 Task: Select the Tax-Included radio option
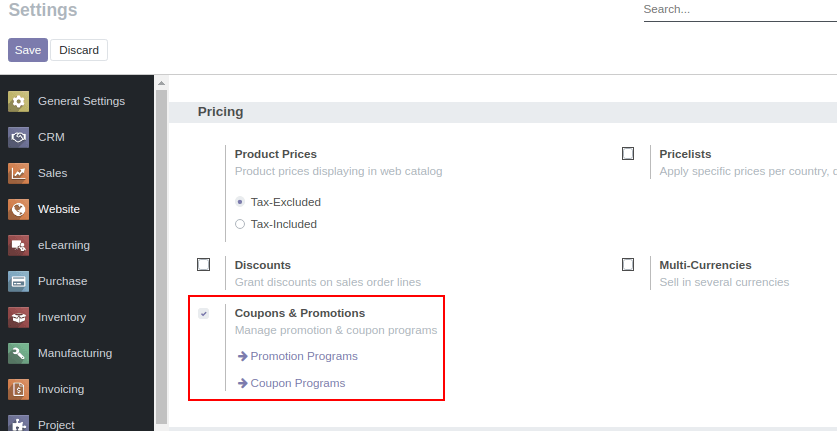(240, 224)
